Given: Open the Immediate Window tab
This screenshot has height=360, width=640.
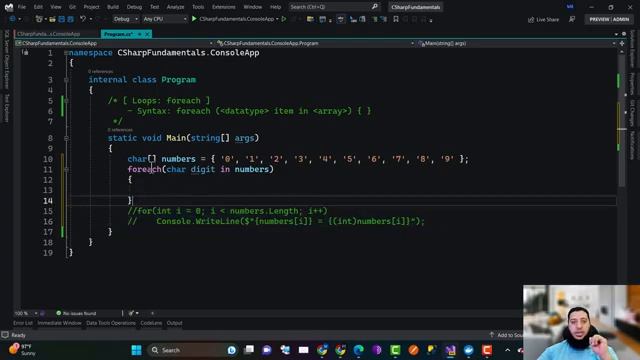Looking at the screenshot, I should pos(59,323).
